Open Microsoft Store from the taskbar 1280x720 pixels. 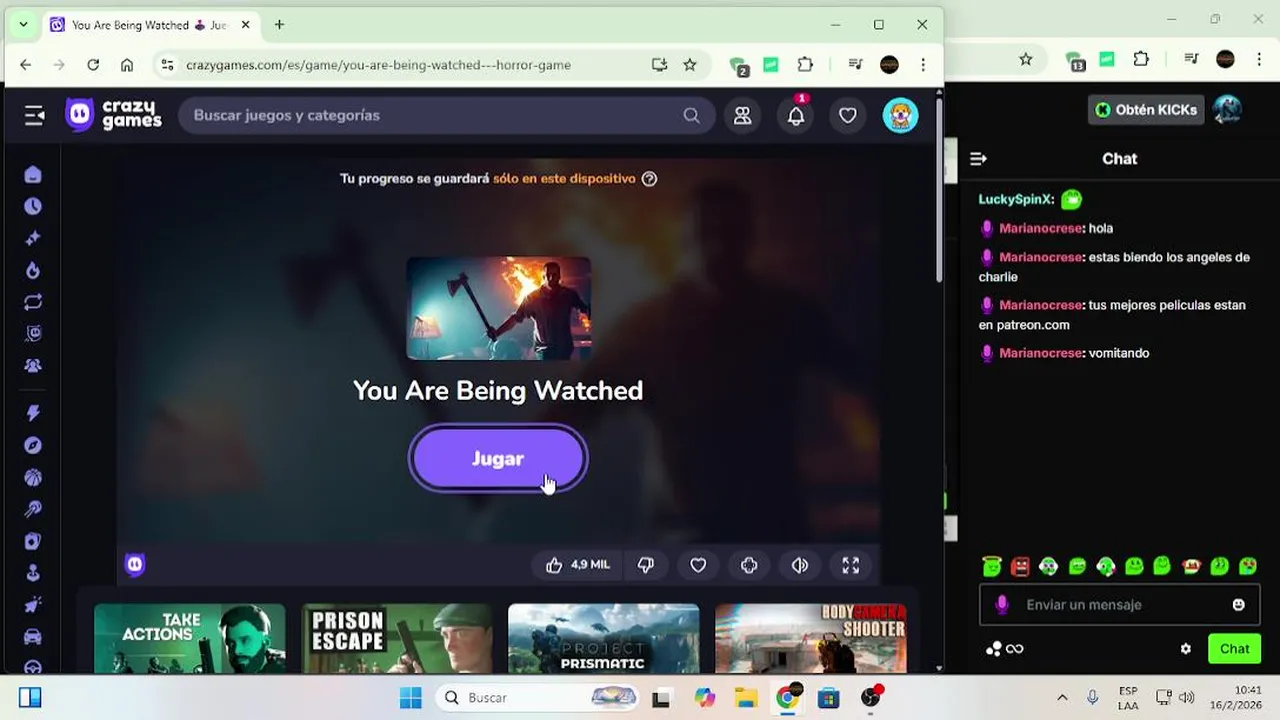point(829,698)
